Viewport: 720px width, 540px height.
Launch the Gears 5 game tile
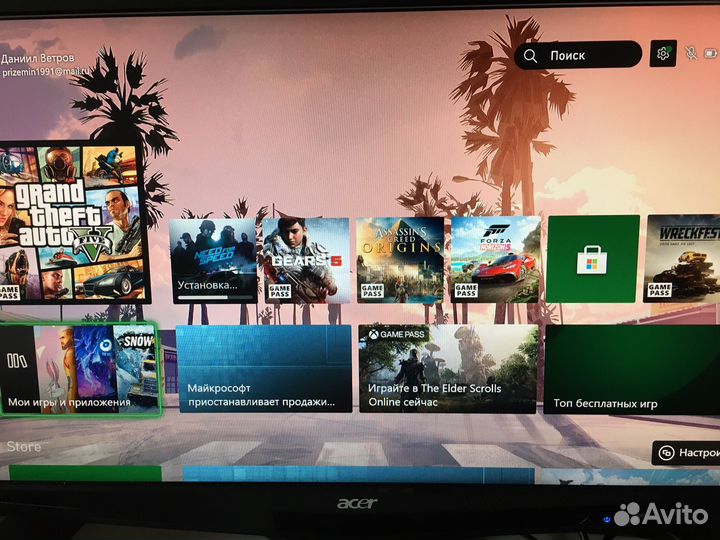tap(306, 260)
